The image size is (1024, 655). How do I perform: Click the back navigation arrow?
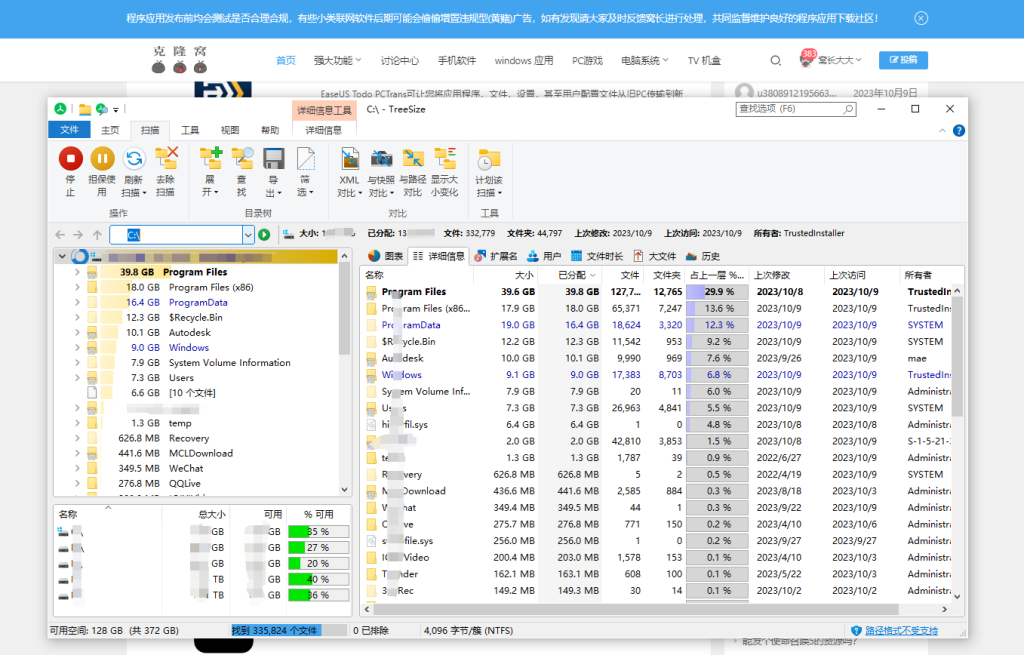pyautogui.click(x=60, y=234)
